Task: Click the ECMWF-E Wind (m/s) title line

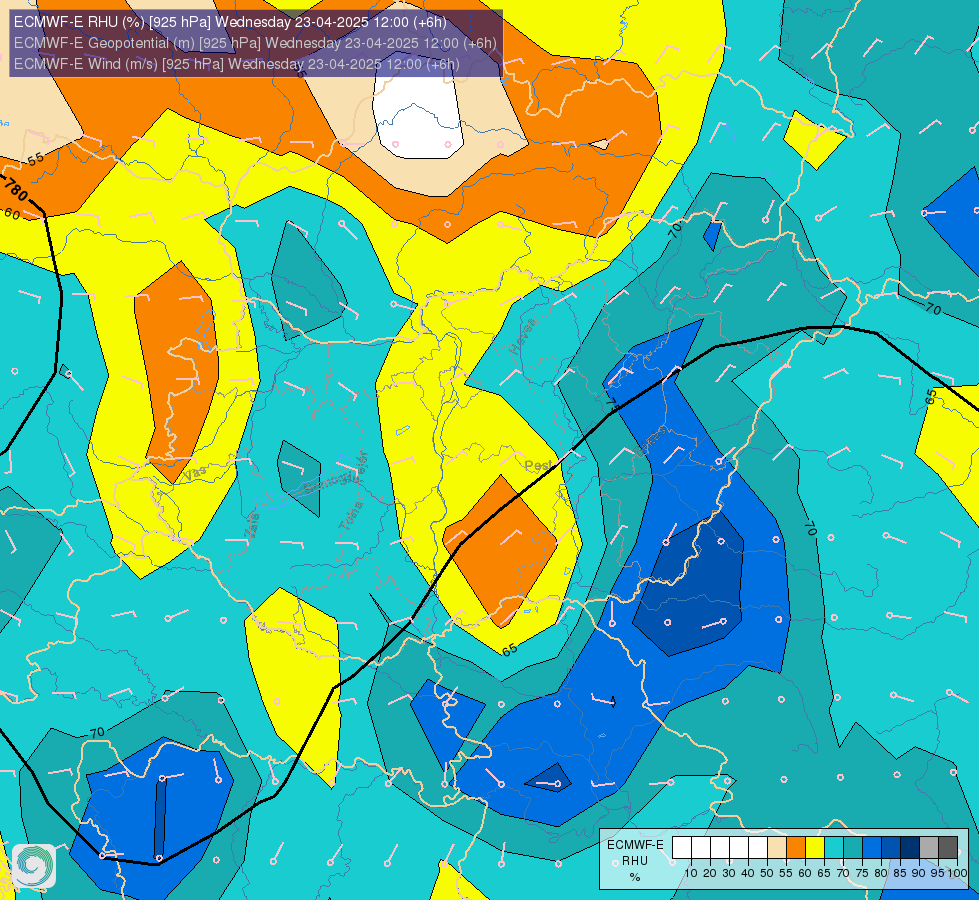Action: point(237,64)
